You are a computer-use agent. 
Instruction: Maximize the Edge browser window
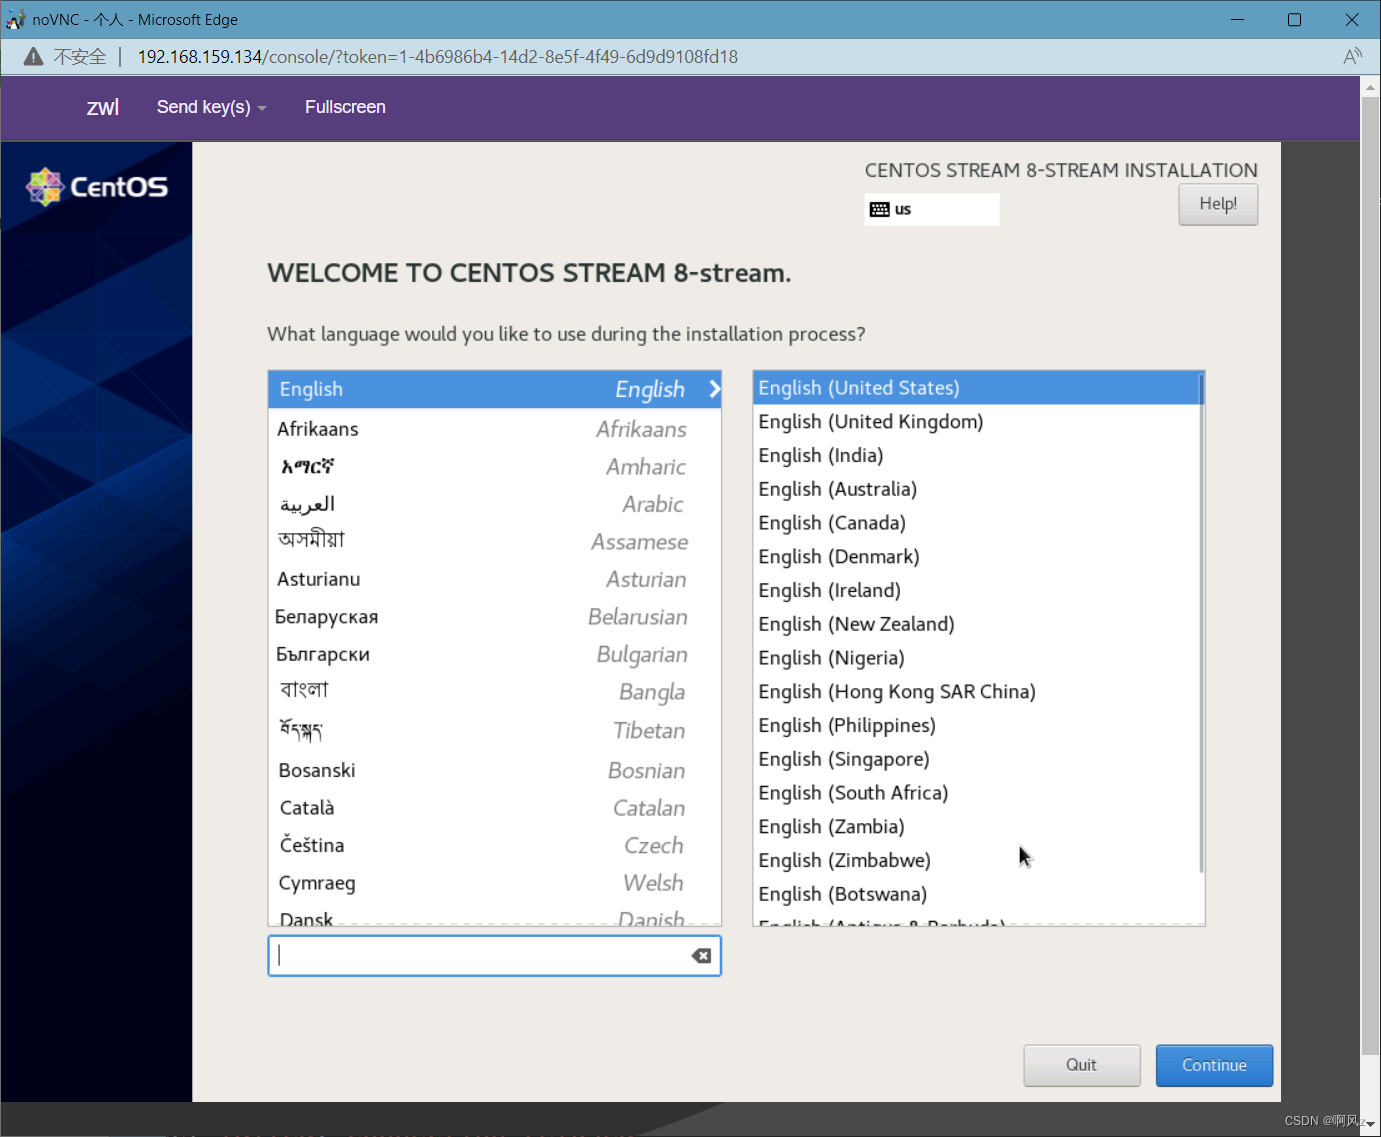click(x=1294, y=19)
